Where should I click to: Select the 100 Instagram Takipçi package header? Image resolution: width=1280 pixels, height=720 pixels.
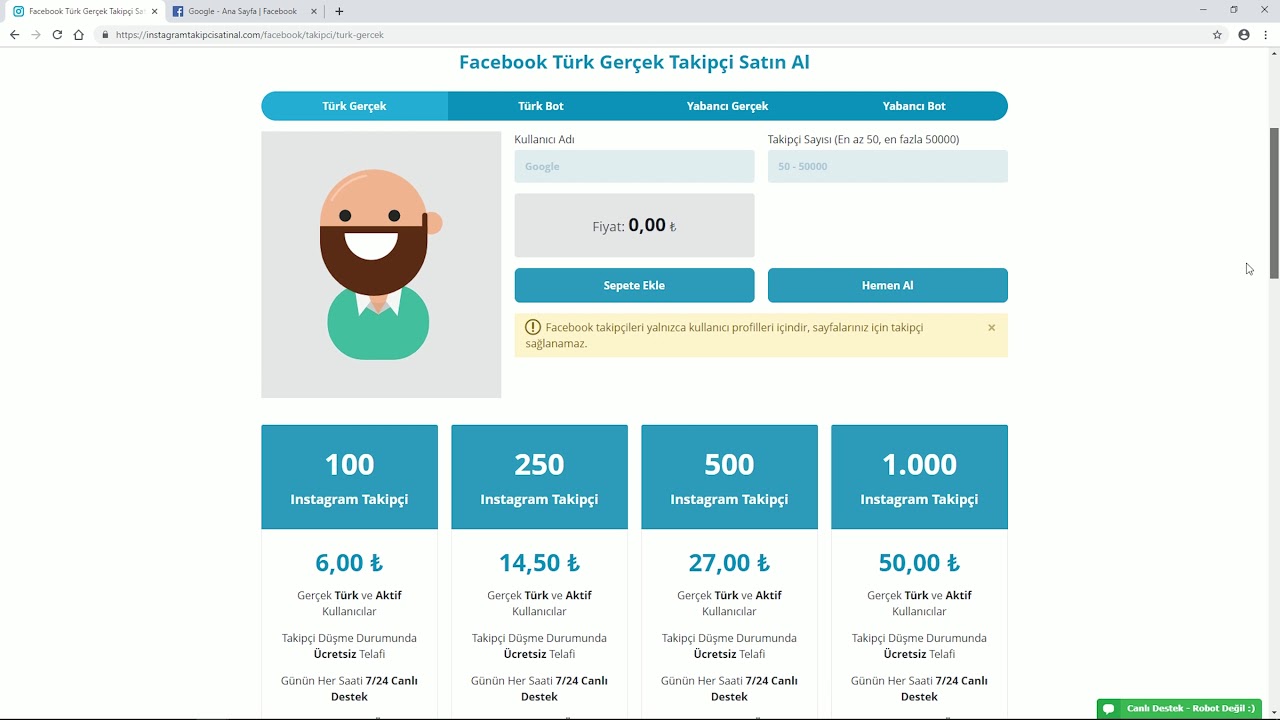coord(349,477)
